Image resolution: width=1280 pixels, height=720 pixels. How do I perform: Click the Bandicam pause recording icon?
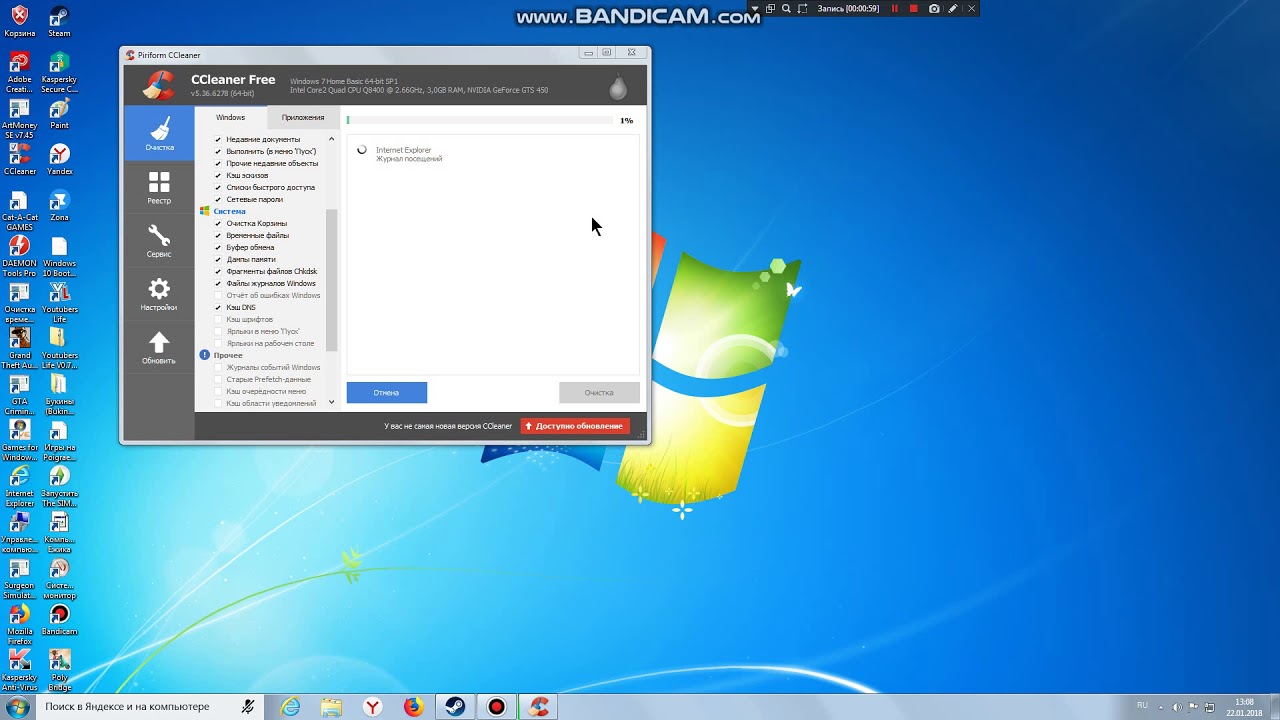[895, 9]
